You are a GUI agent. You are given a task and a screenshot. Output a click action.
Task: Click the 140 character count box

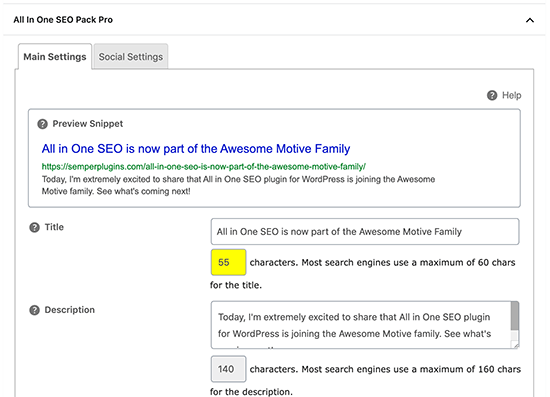228,369
